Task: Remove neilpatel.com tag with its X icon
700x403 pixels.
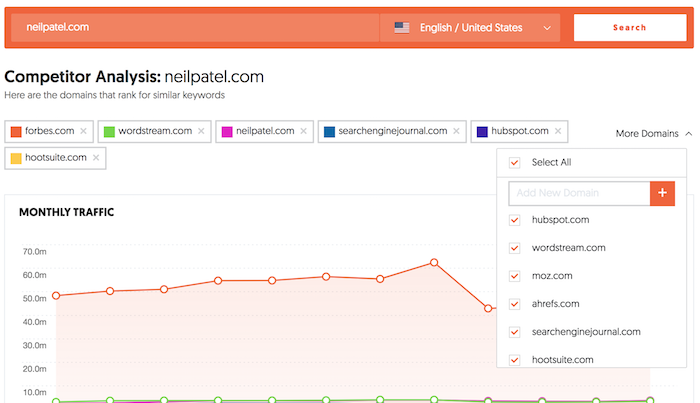Action: [304, 131]
